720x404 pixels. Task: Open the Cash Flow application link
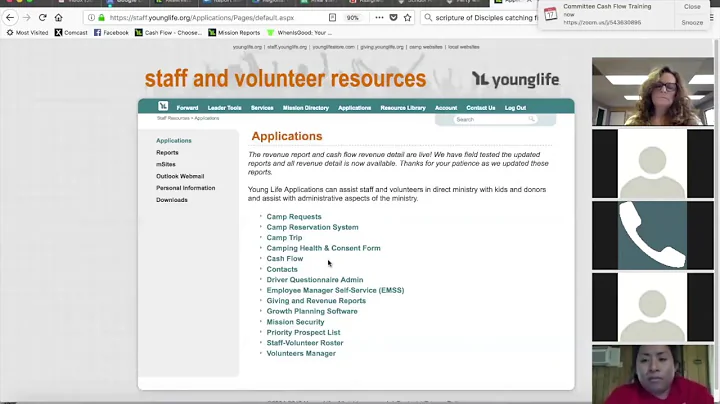point(285,259)
